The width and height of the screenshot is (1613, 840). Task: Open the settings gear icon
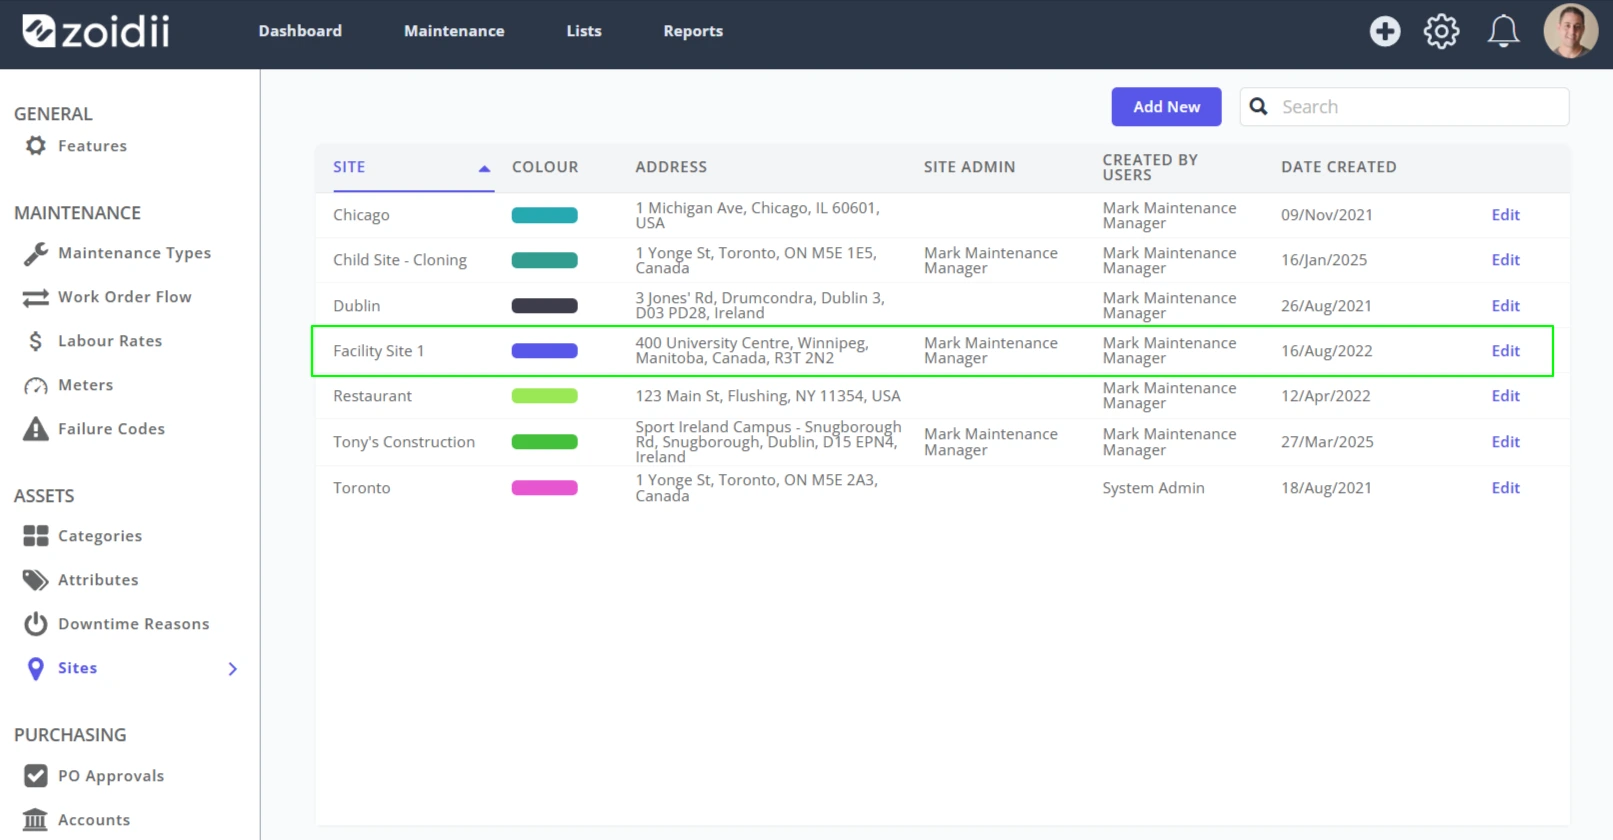click(1441, 31)
